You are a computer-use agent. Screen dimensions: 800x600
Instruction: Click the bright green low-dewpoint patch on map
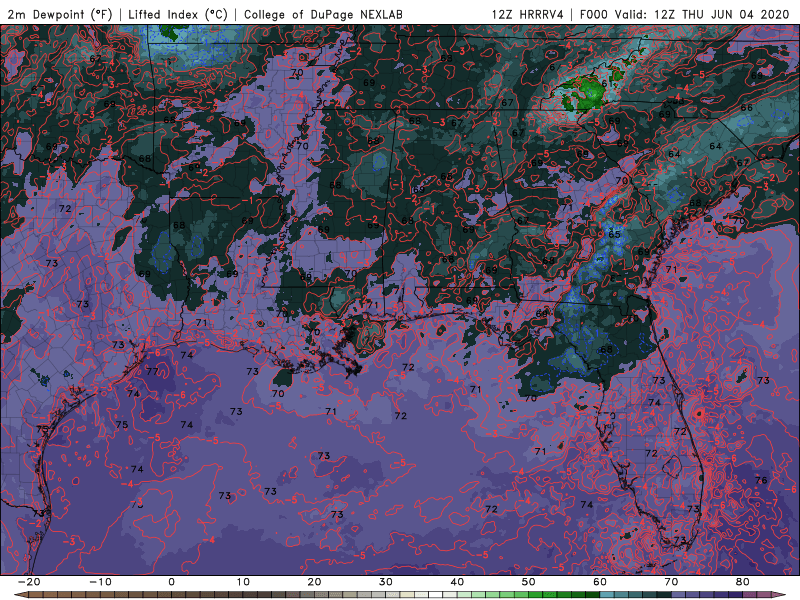tap(587, 93)
